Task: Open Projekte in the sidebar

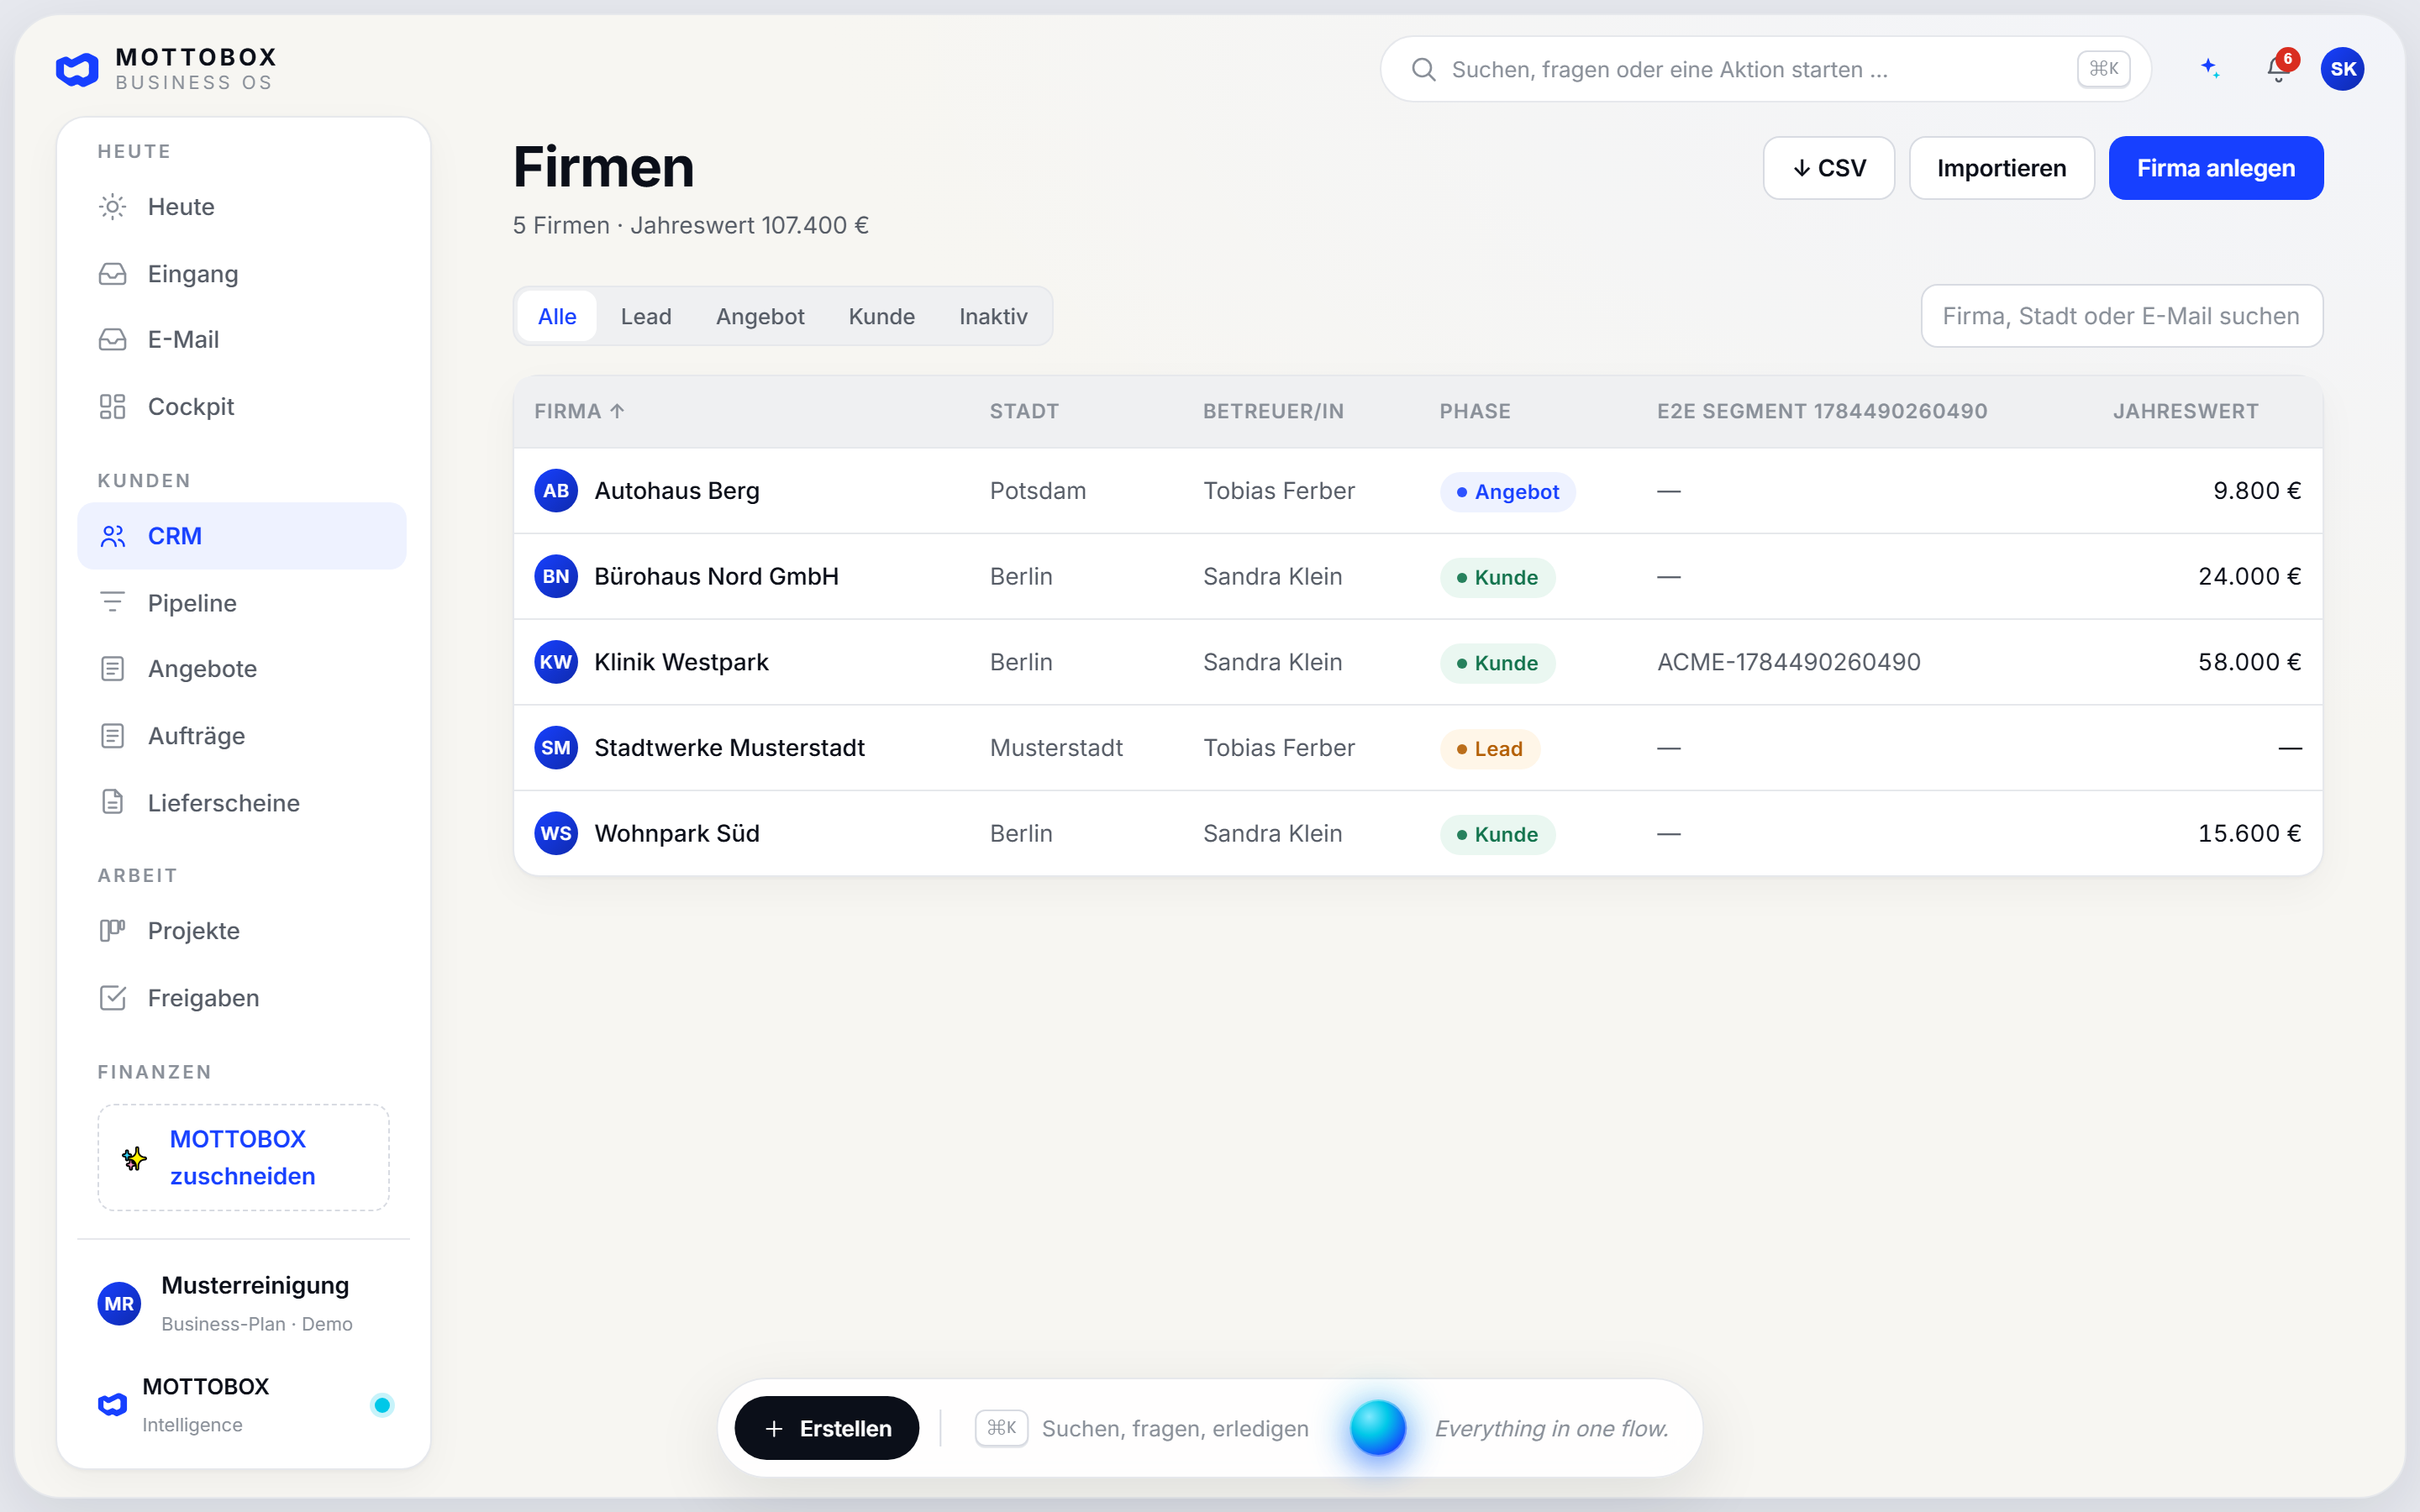Action: [242, 931]
